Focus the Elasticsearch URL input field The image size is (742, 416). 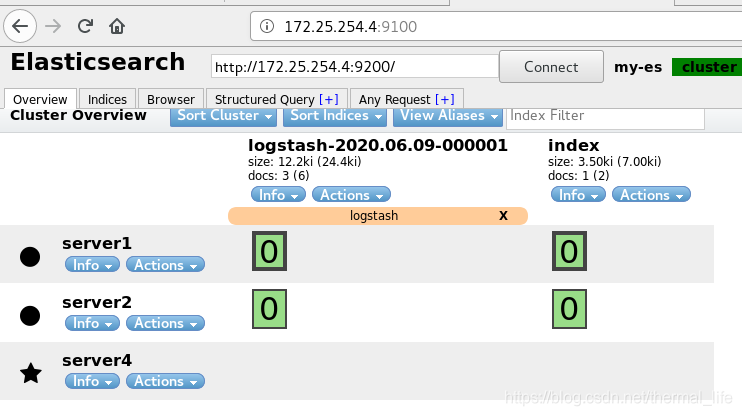[355, 67]
